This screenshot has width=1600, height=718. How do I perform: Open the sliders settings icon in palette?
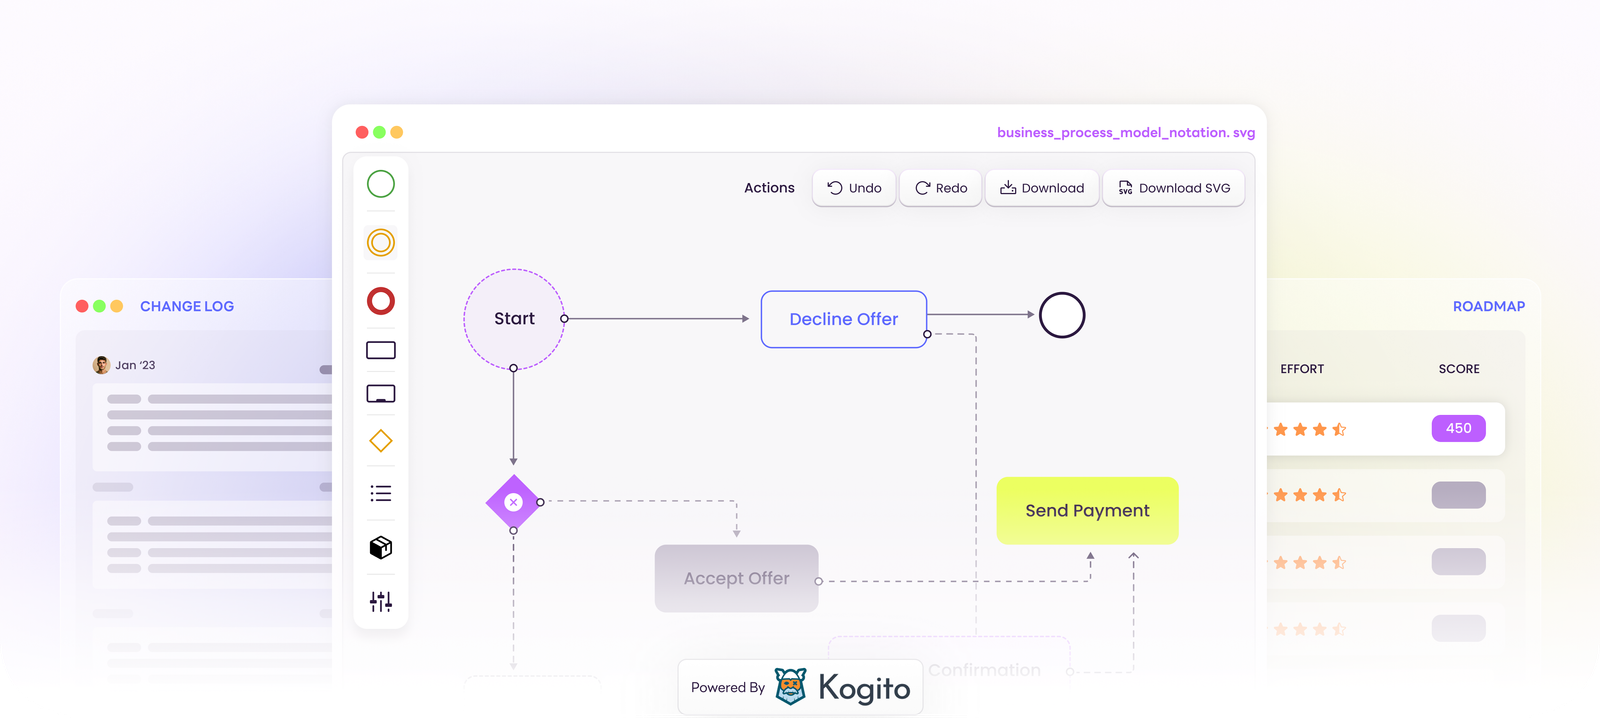point(381,602)
